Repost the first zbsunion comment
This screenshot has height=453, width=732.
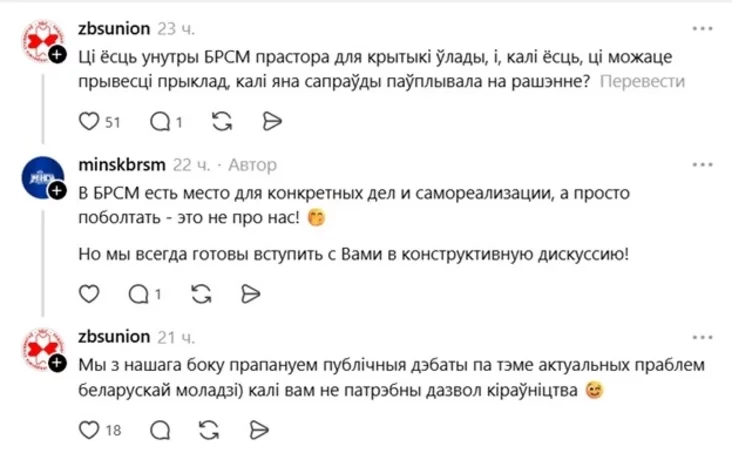click(223, 121)
